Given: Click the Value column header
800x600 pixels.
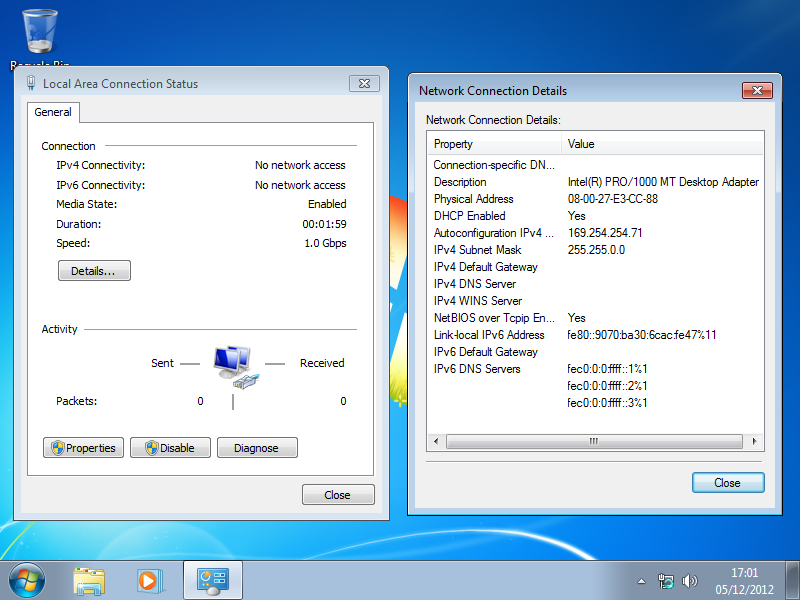Looking at the screenshot, I should click(660, 144).
